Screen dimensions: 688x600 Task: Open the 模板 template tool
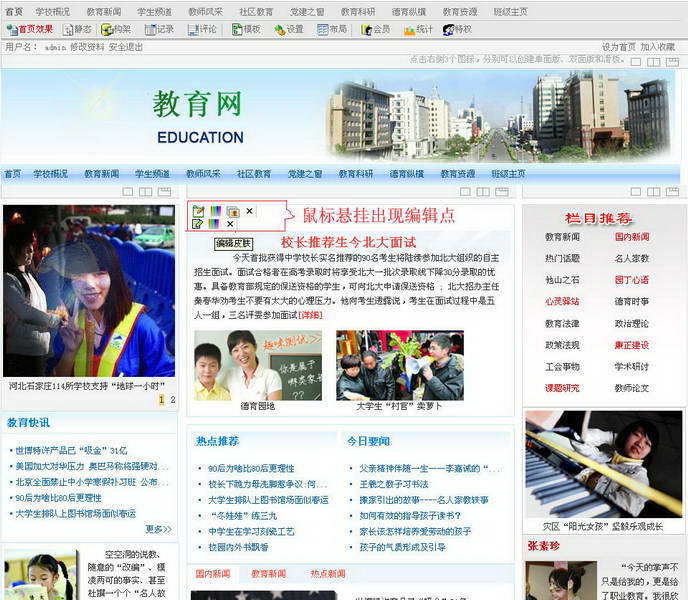(x=246, y=29)
